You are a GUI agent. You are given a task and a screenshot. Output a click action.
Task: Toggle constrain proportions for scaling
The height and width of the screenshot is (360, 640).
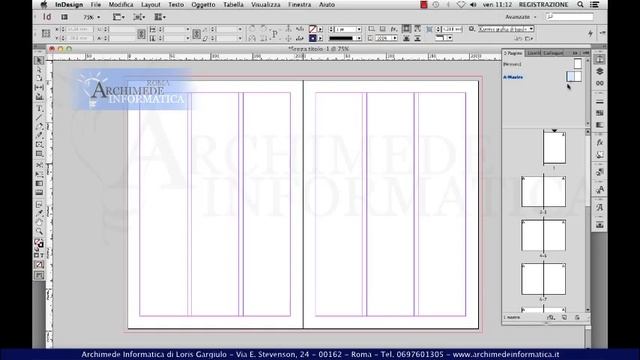coord(196,34)
